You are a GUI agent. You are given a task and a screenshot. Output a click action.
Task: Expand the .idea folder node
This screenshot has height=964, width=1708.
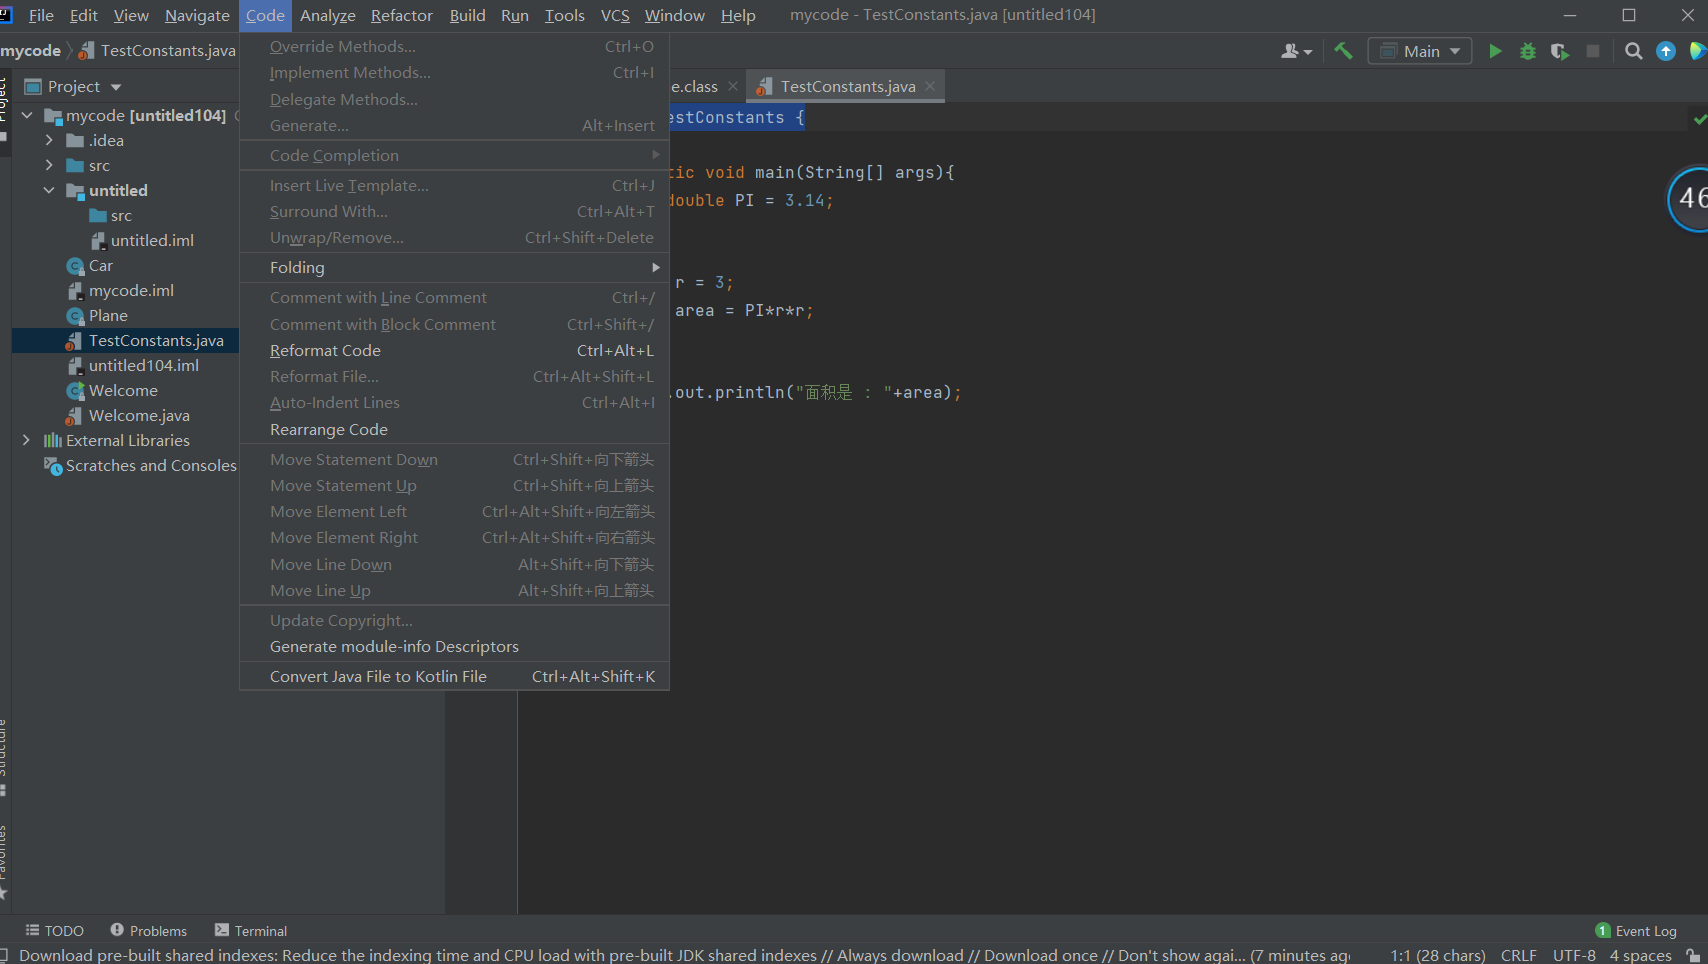tap(49, 141)
